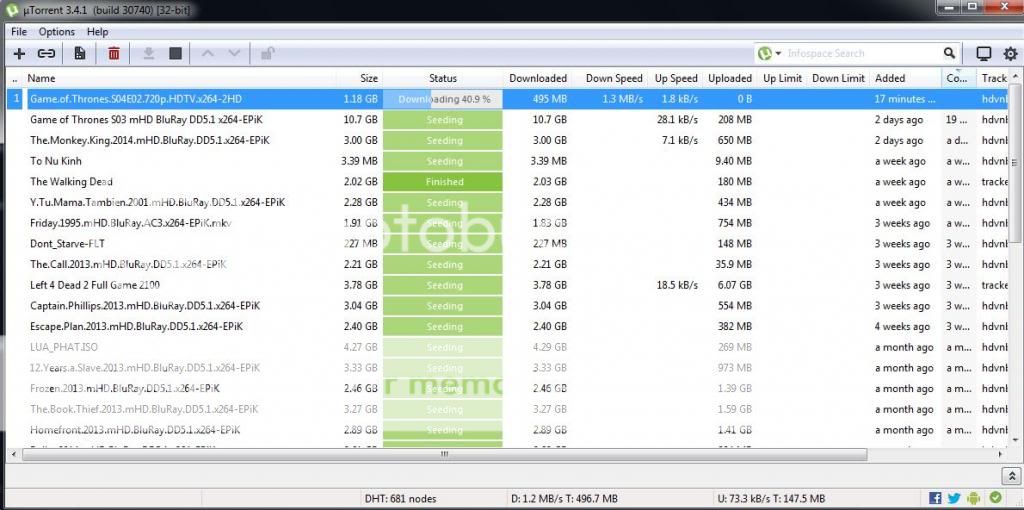Screen dimensions: 1024x510
Task: Open Preferences gear icon
Action: pyautogui.click(x=1010, y=54)
